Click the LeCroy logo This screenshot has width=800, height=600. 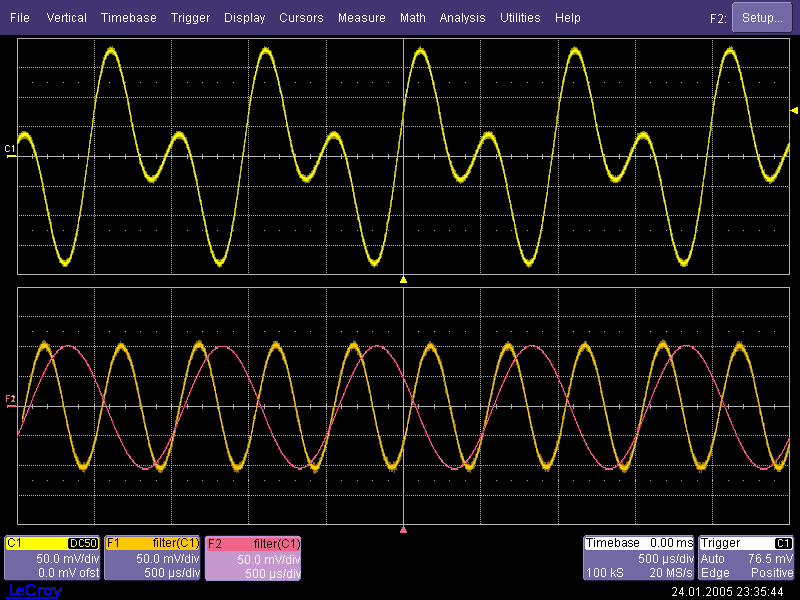(x=35, y=591)
